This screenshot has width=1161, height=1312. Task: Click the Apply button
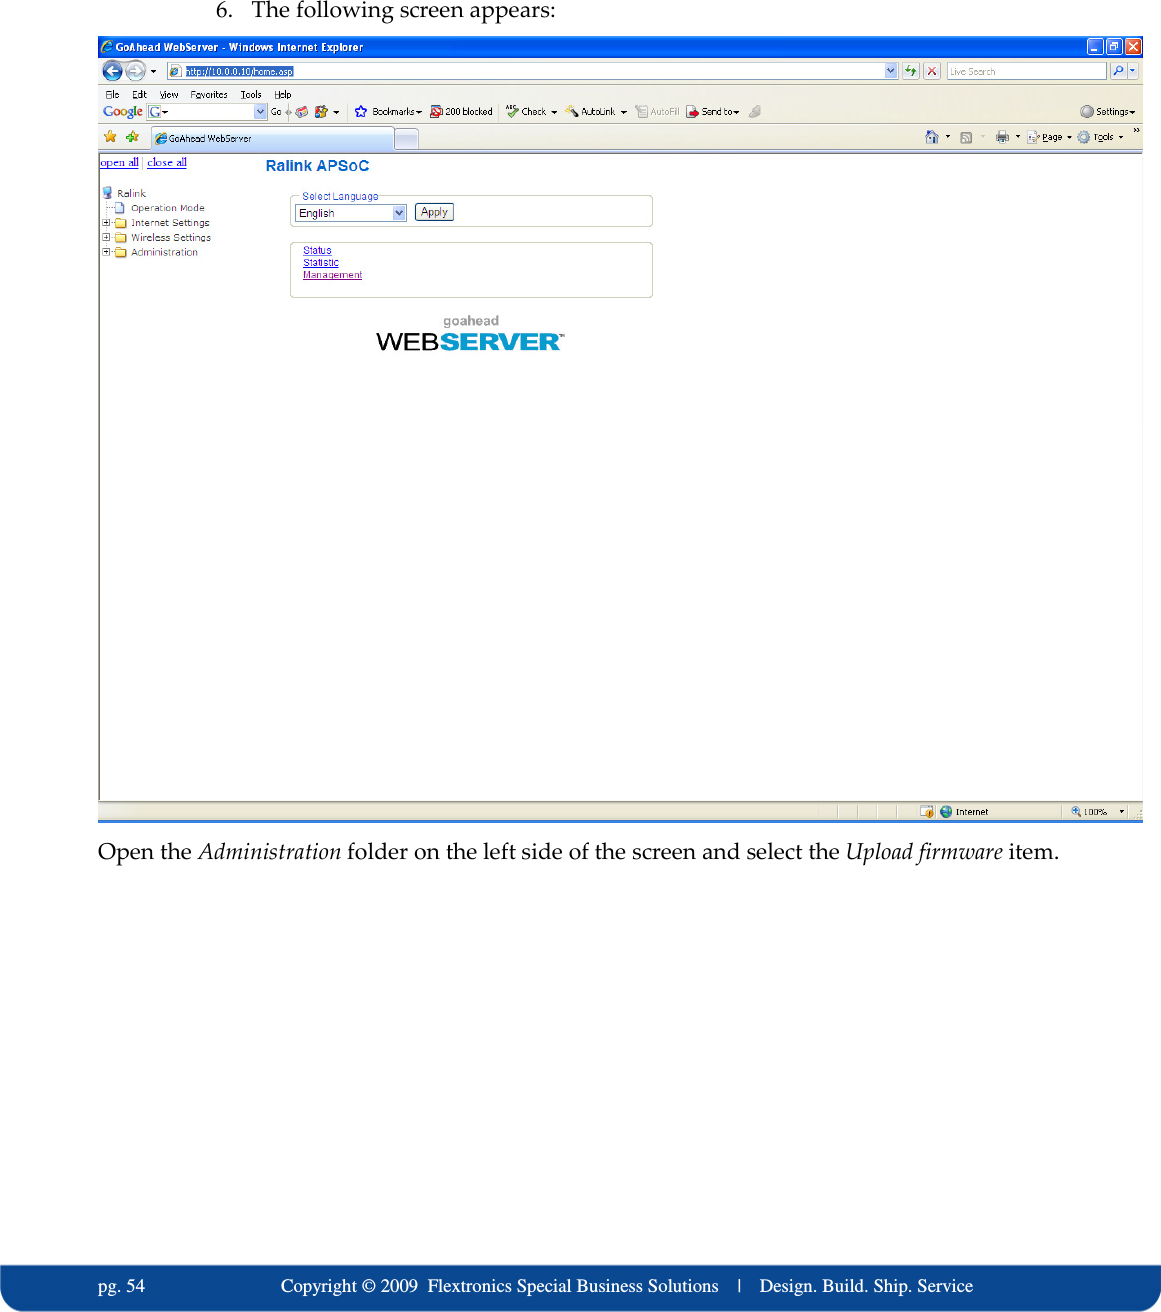point(434,212)
